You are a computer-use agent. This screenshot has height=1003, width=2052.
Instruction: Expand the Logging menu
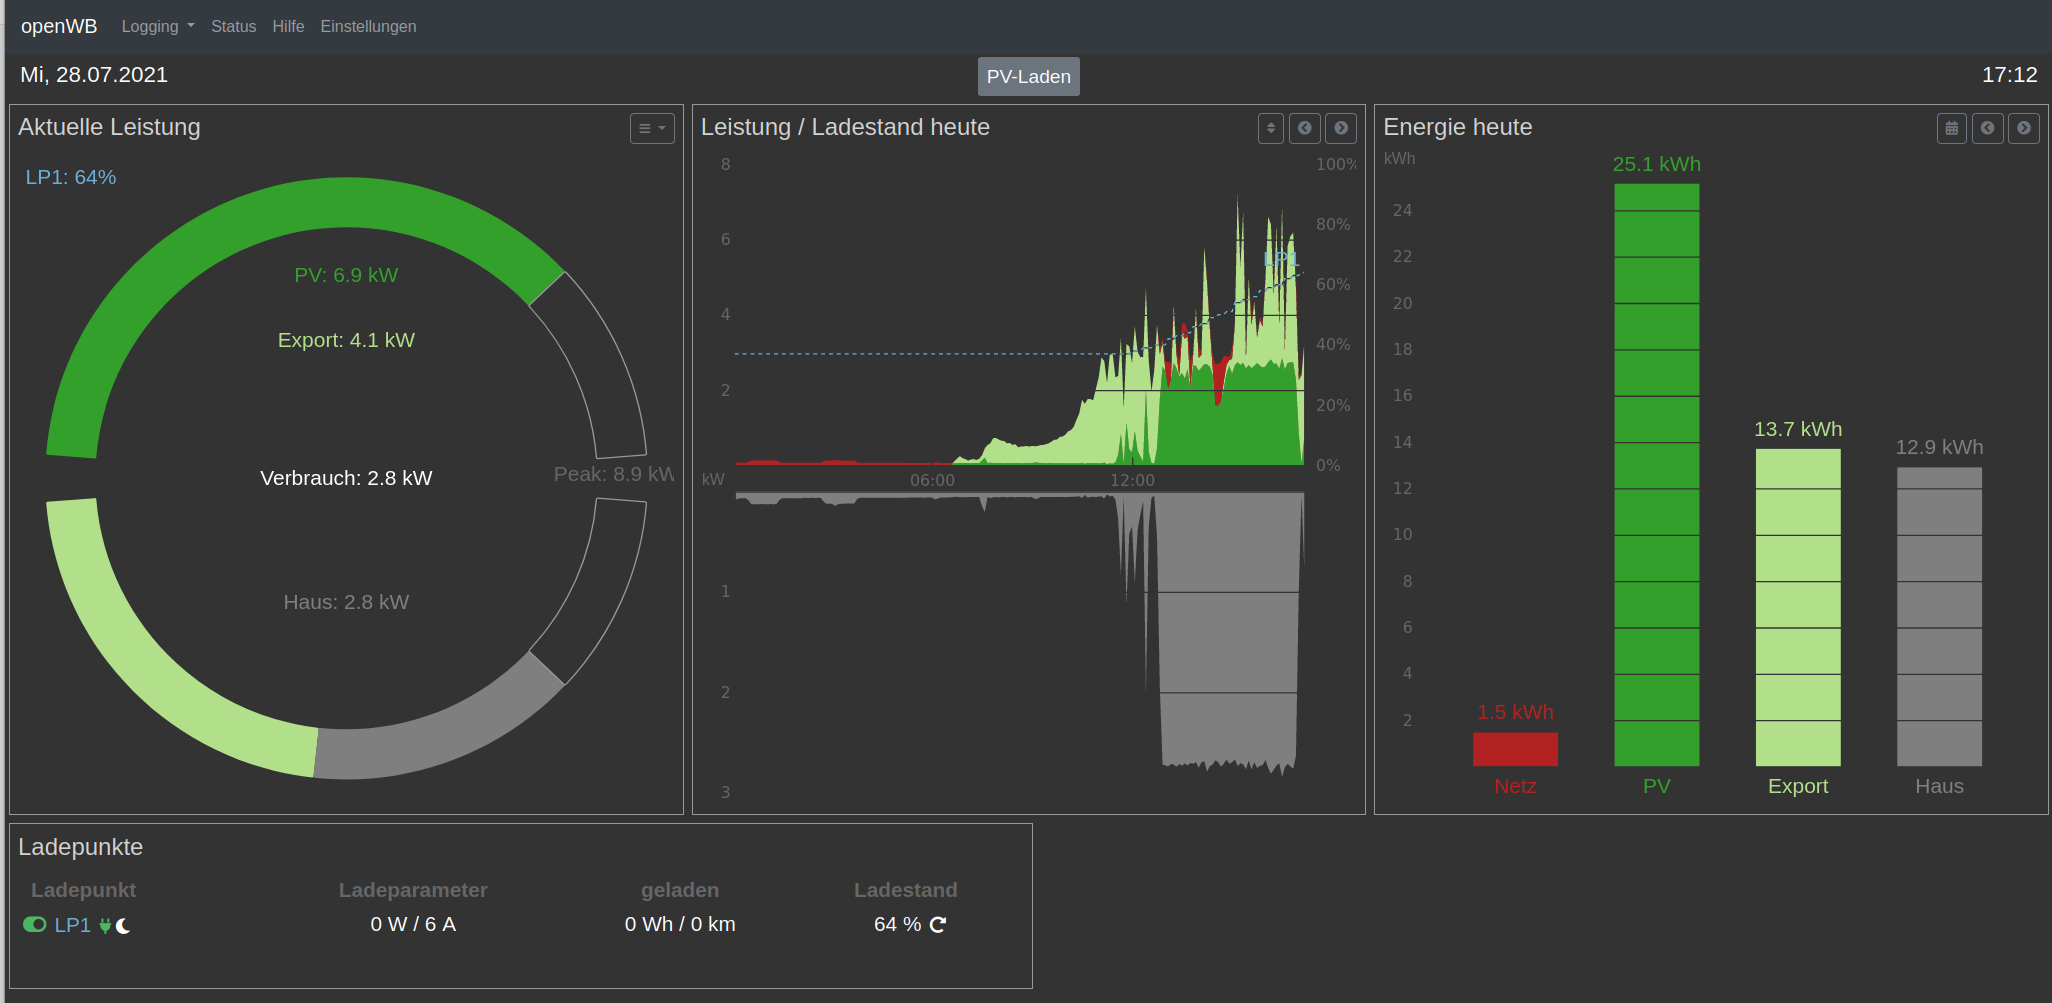pyautogui.click(x=157, y=26)
